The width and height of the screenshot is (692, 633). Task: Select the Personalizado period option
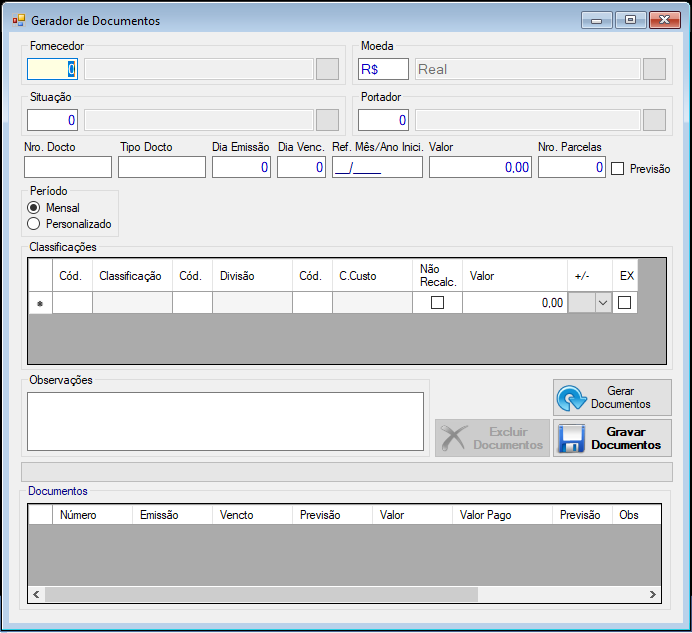[x=34, y=224]
